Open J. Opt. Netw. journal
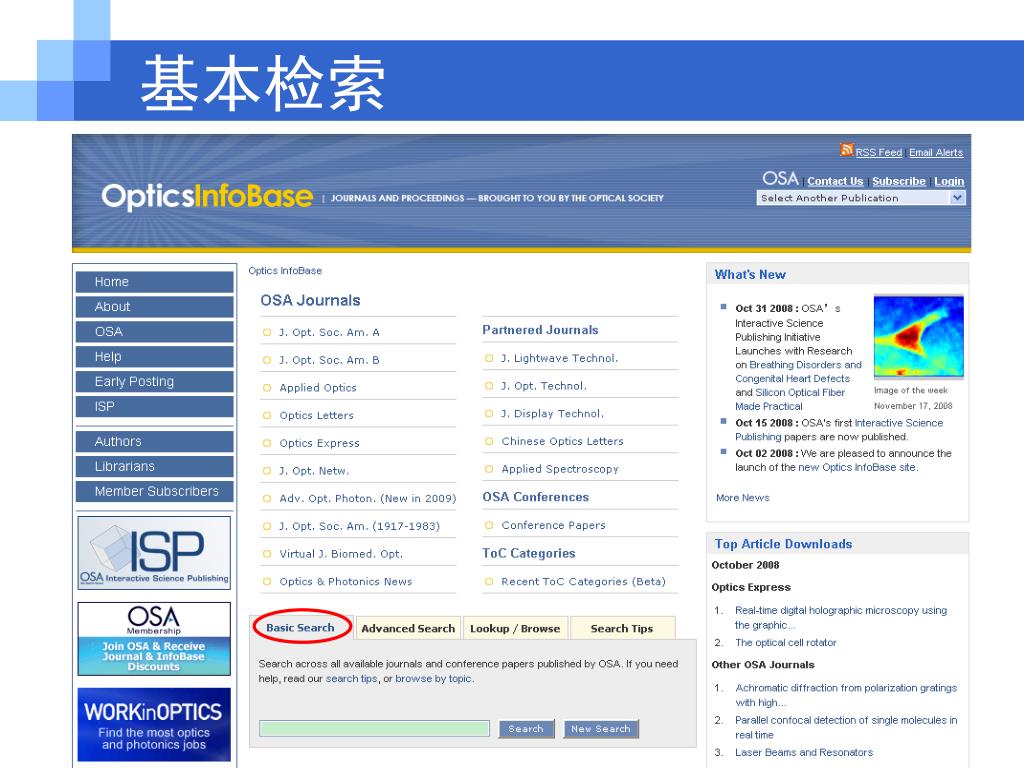This screenshot has height=768, width=1024. pos(314,471)
